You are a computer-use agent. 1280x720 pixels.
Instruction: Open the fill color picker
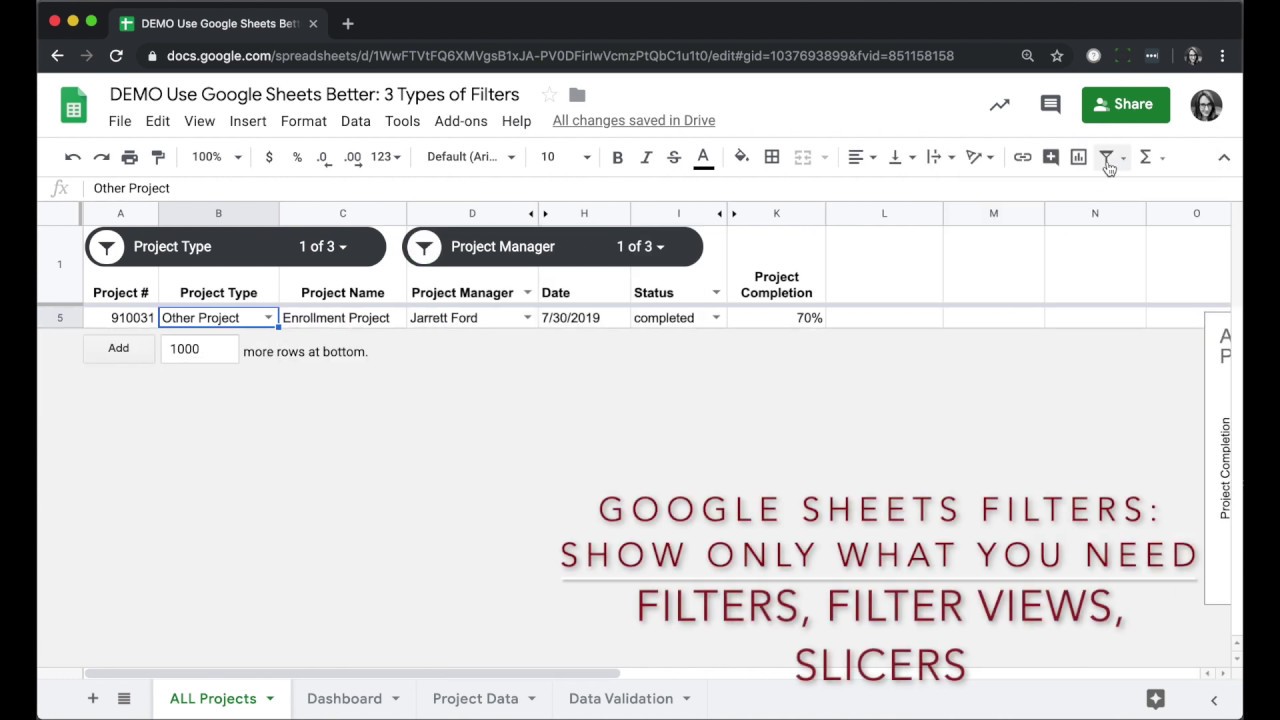tap(741, 157)
